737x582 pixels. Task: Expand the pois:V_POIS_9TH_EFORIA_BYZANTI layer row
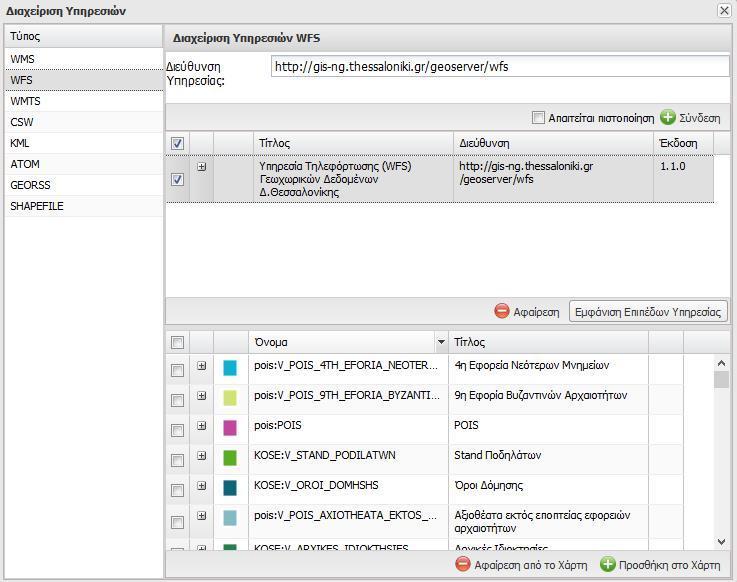pos(202,395)
